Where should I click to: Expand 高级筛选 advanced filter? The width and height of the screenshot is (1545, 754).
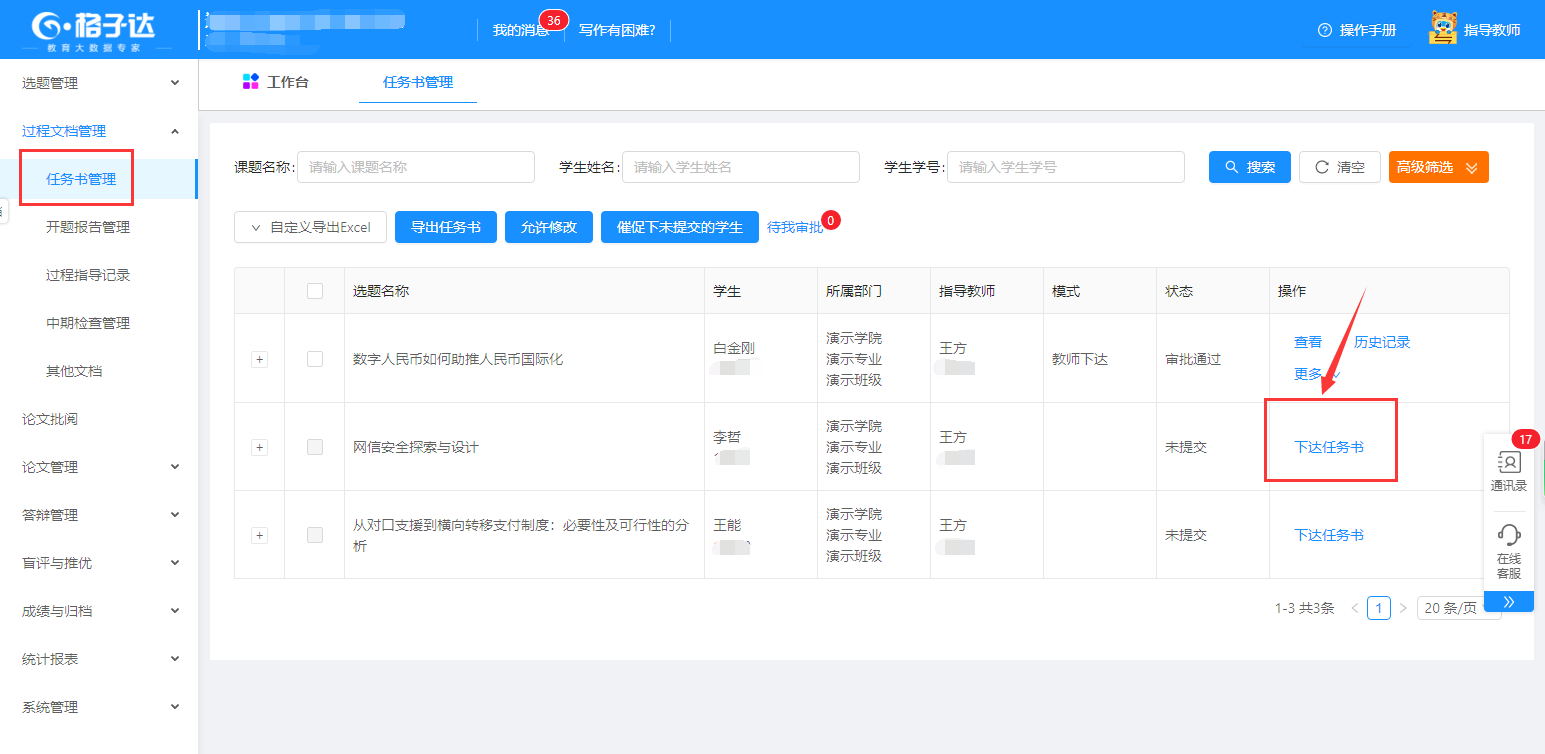[1438, 167]
